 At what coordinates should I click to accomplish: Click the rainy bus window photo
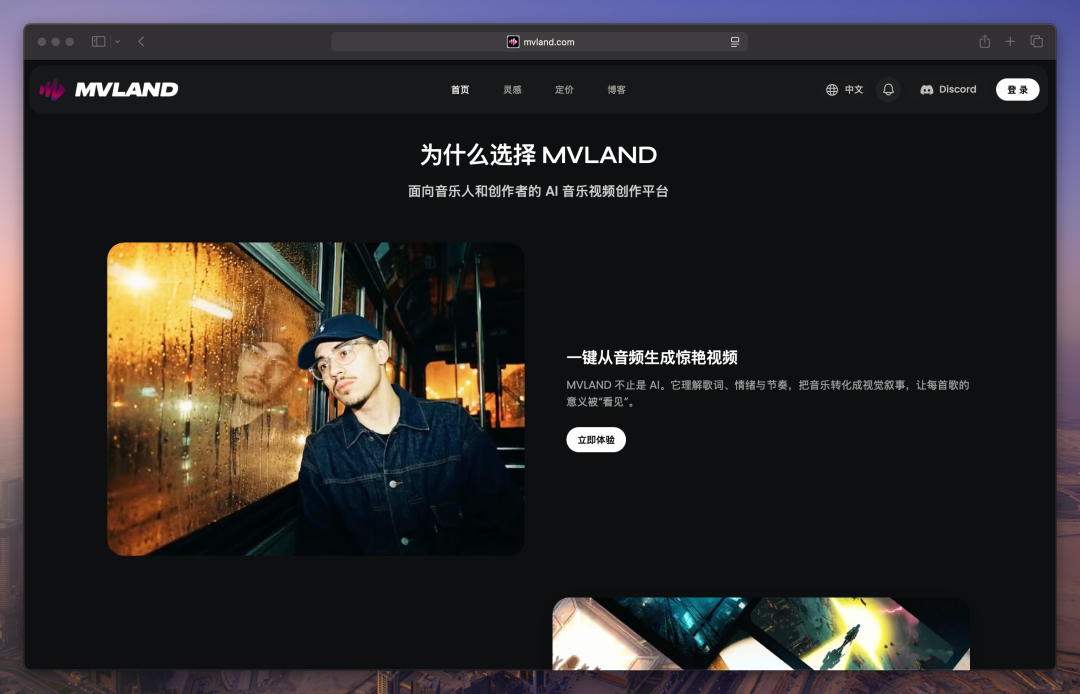pos(315,399)
